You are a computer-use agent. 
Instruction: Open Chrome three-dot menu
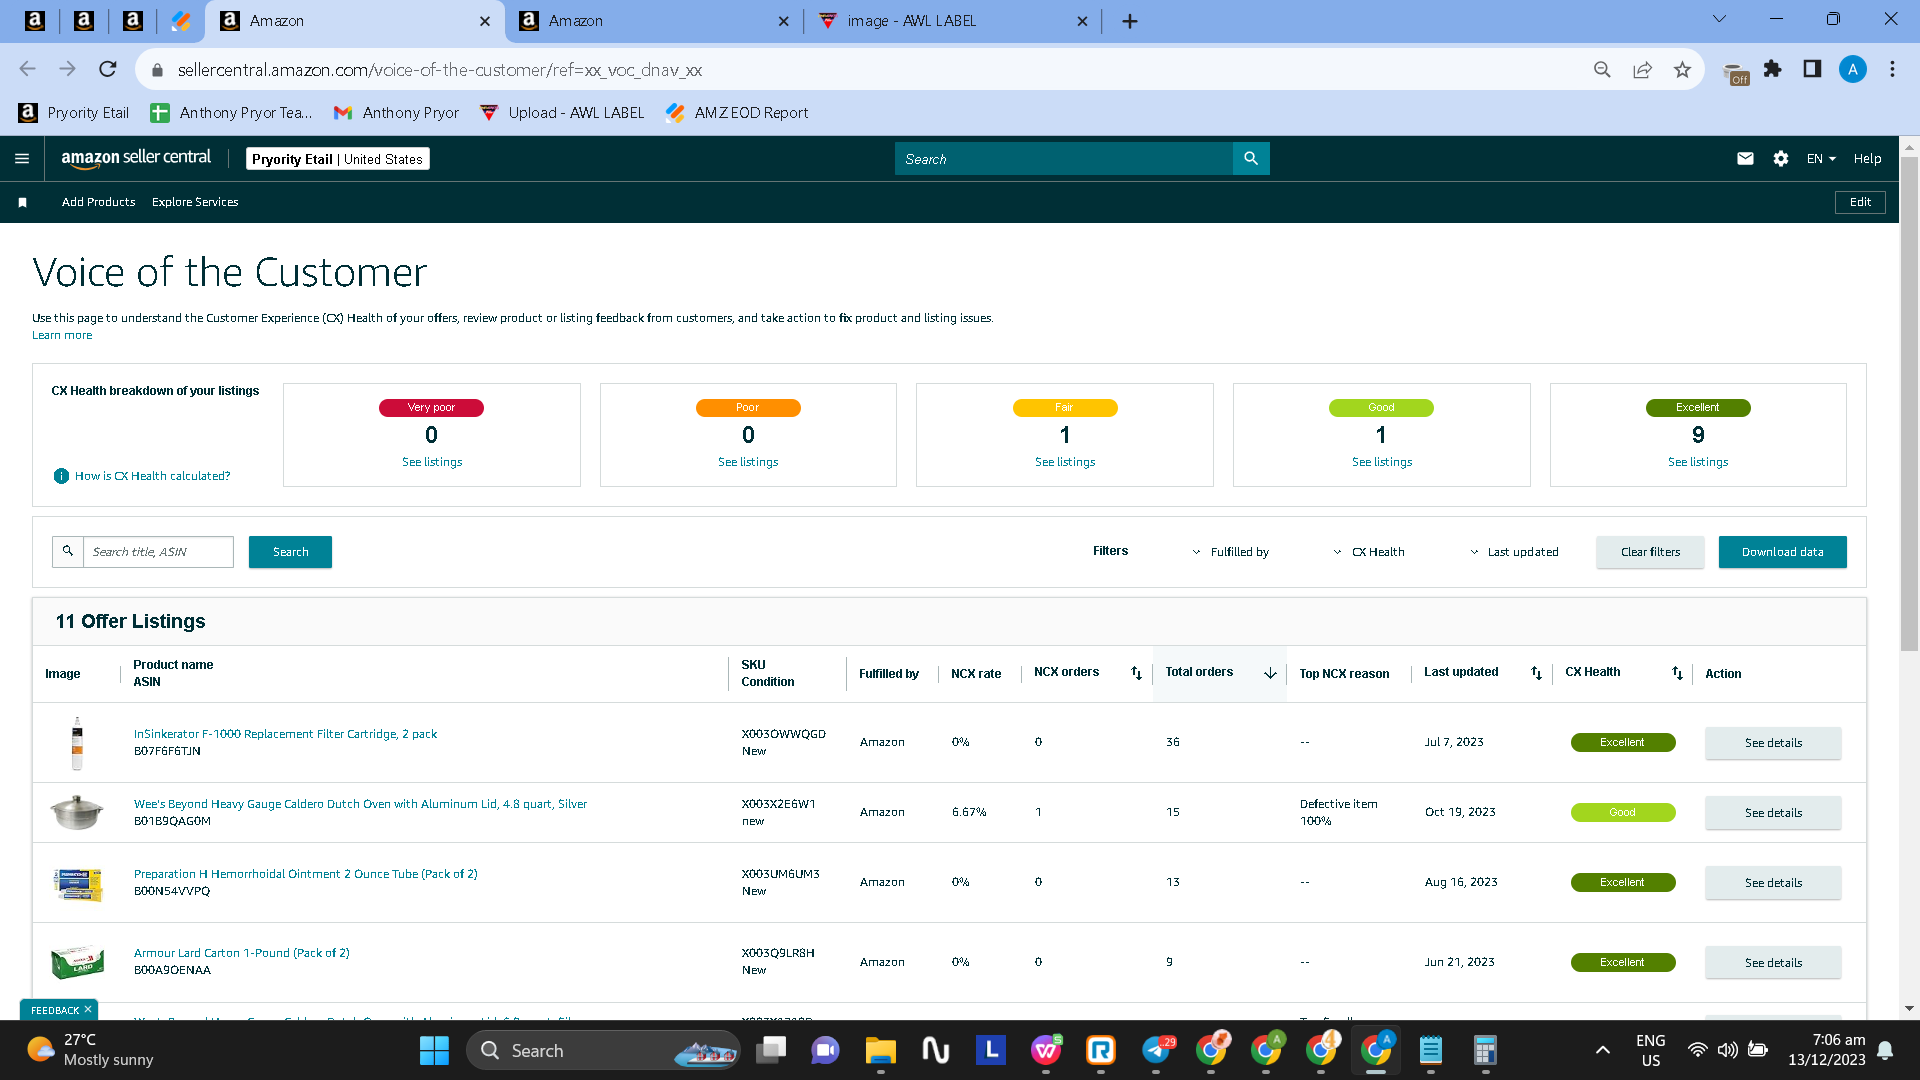[1892, 69]
